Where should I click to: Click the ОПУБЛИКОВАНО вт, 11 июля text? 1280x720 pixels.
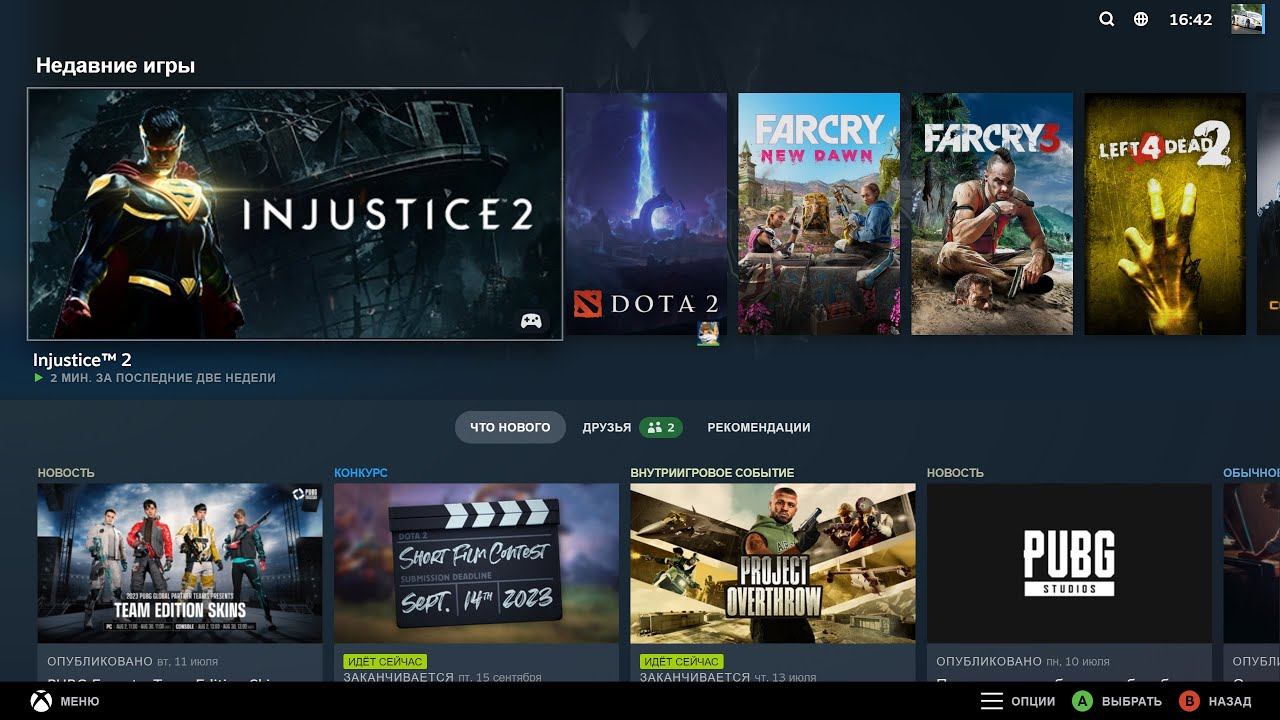132,662
